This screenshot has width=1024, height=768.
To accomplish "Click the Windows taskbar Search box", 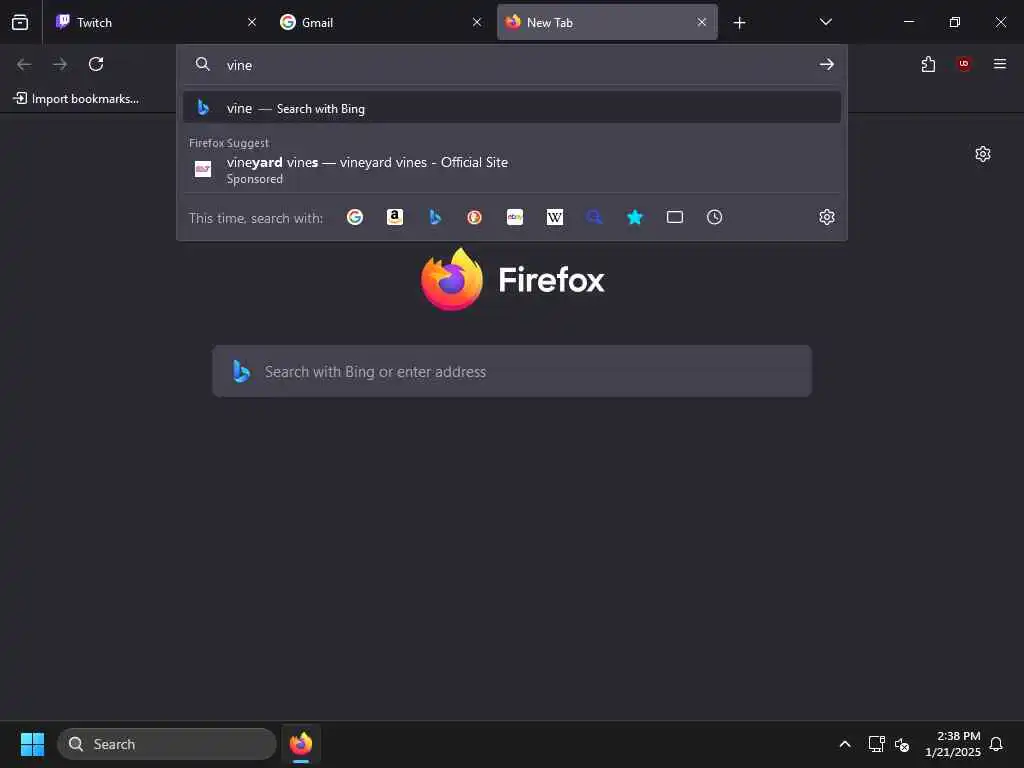I will [167, 744].
